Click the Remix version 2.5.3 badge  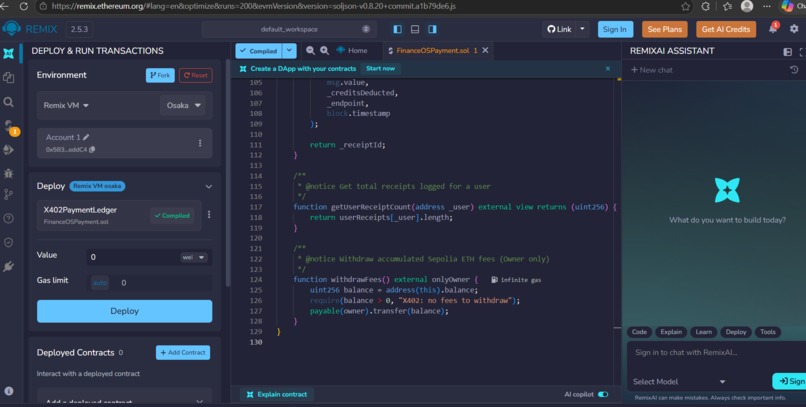point(79,29)
